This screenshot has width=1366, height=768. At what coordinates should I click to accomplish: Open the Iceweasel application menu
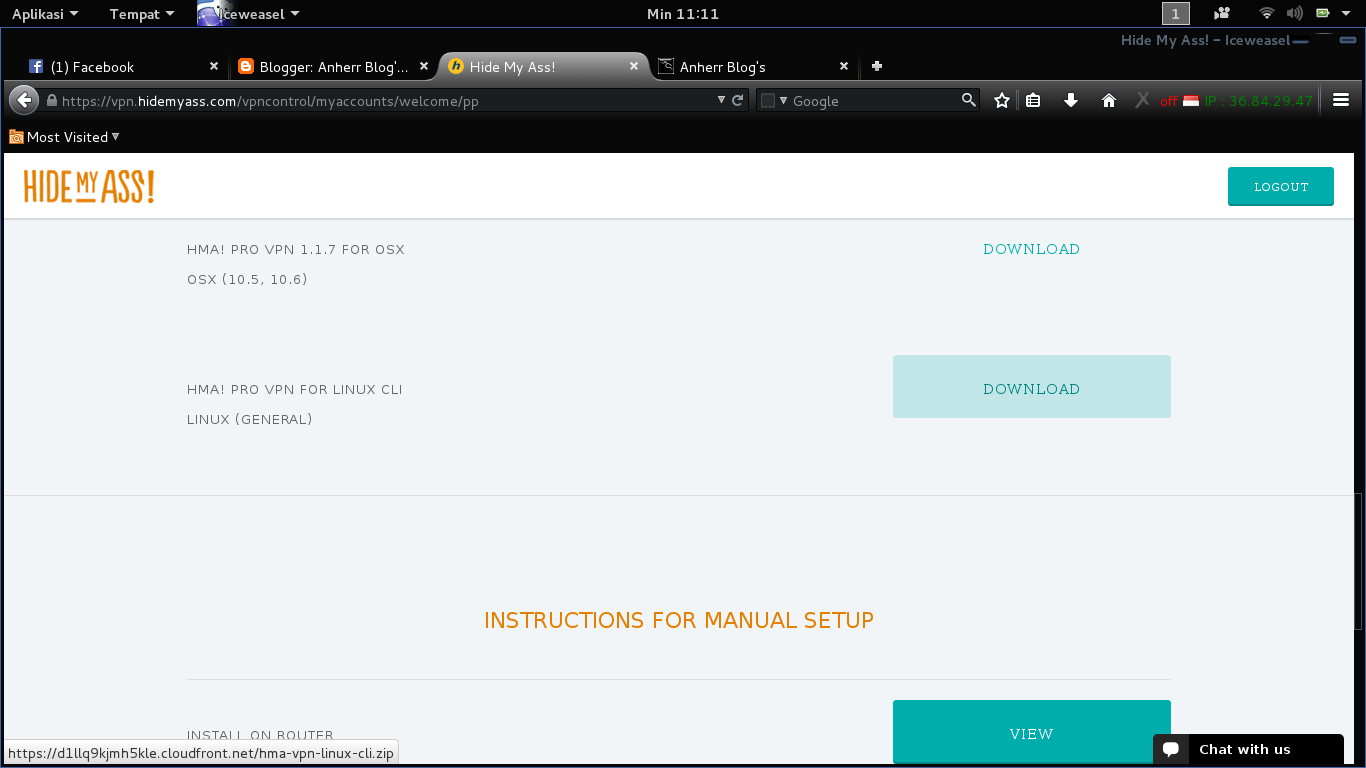[250, 14]
